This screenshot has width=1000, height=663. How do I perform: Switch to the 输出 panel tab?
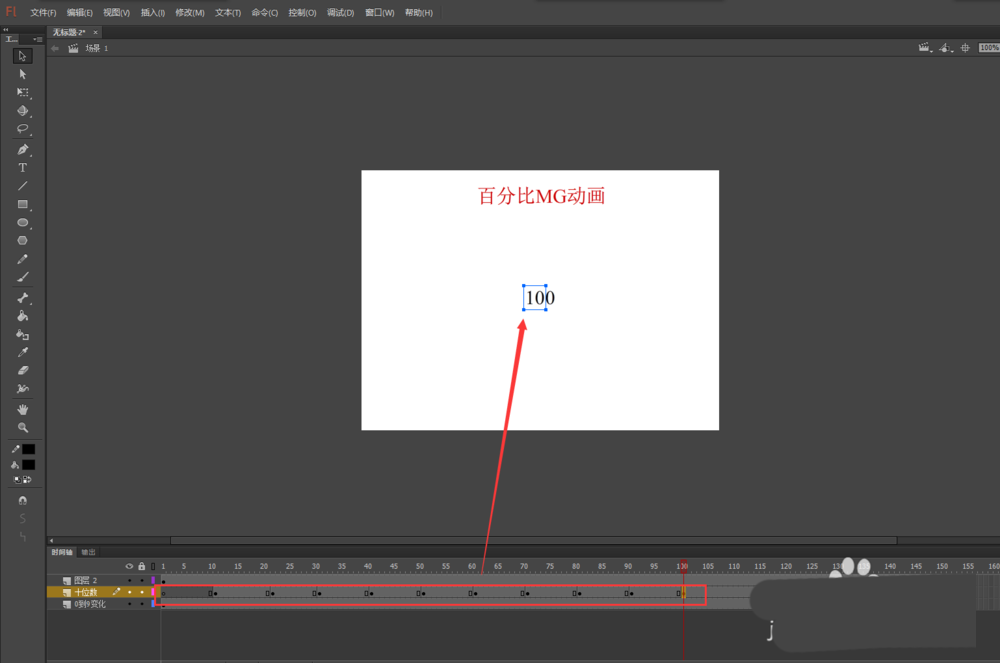point(89,552)
